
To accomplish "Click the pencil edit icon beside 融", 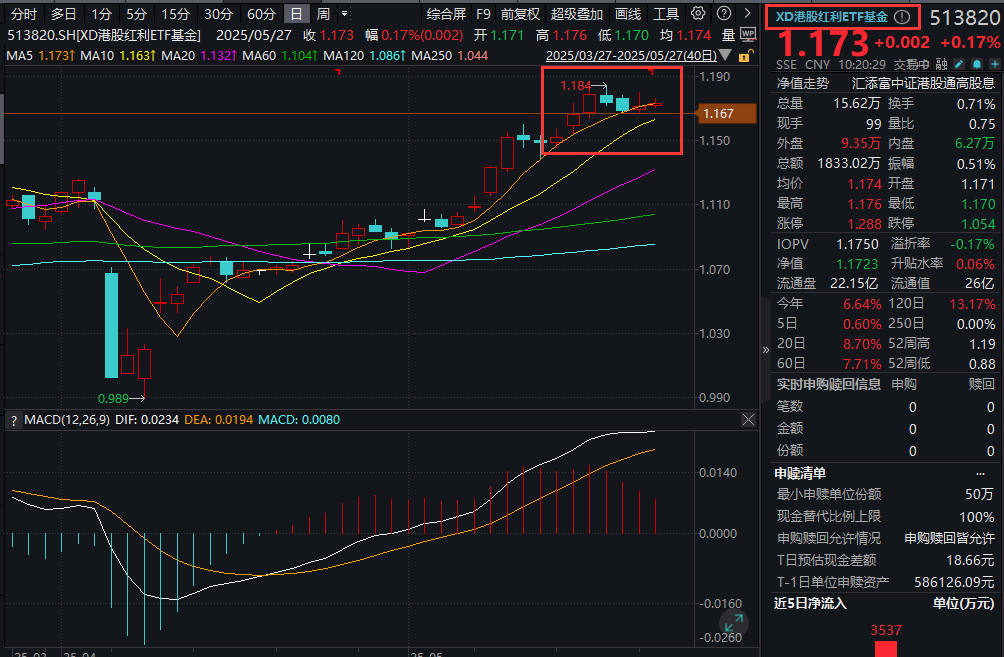I will [957, 63].
